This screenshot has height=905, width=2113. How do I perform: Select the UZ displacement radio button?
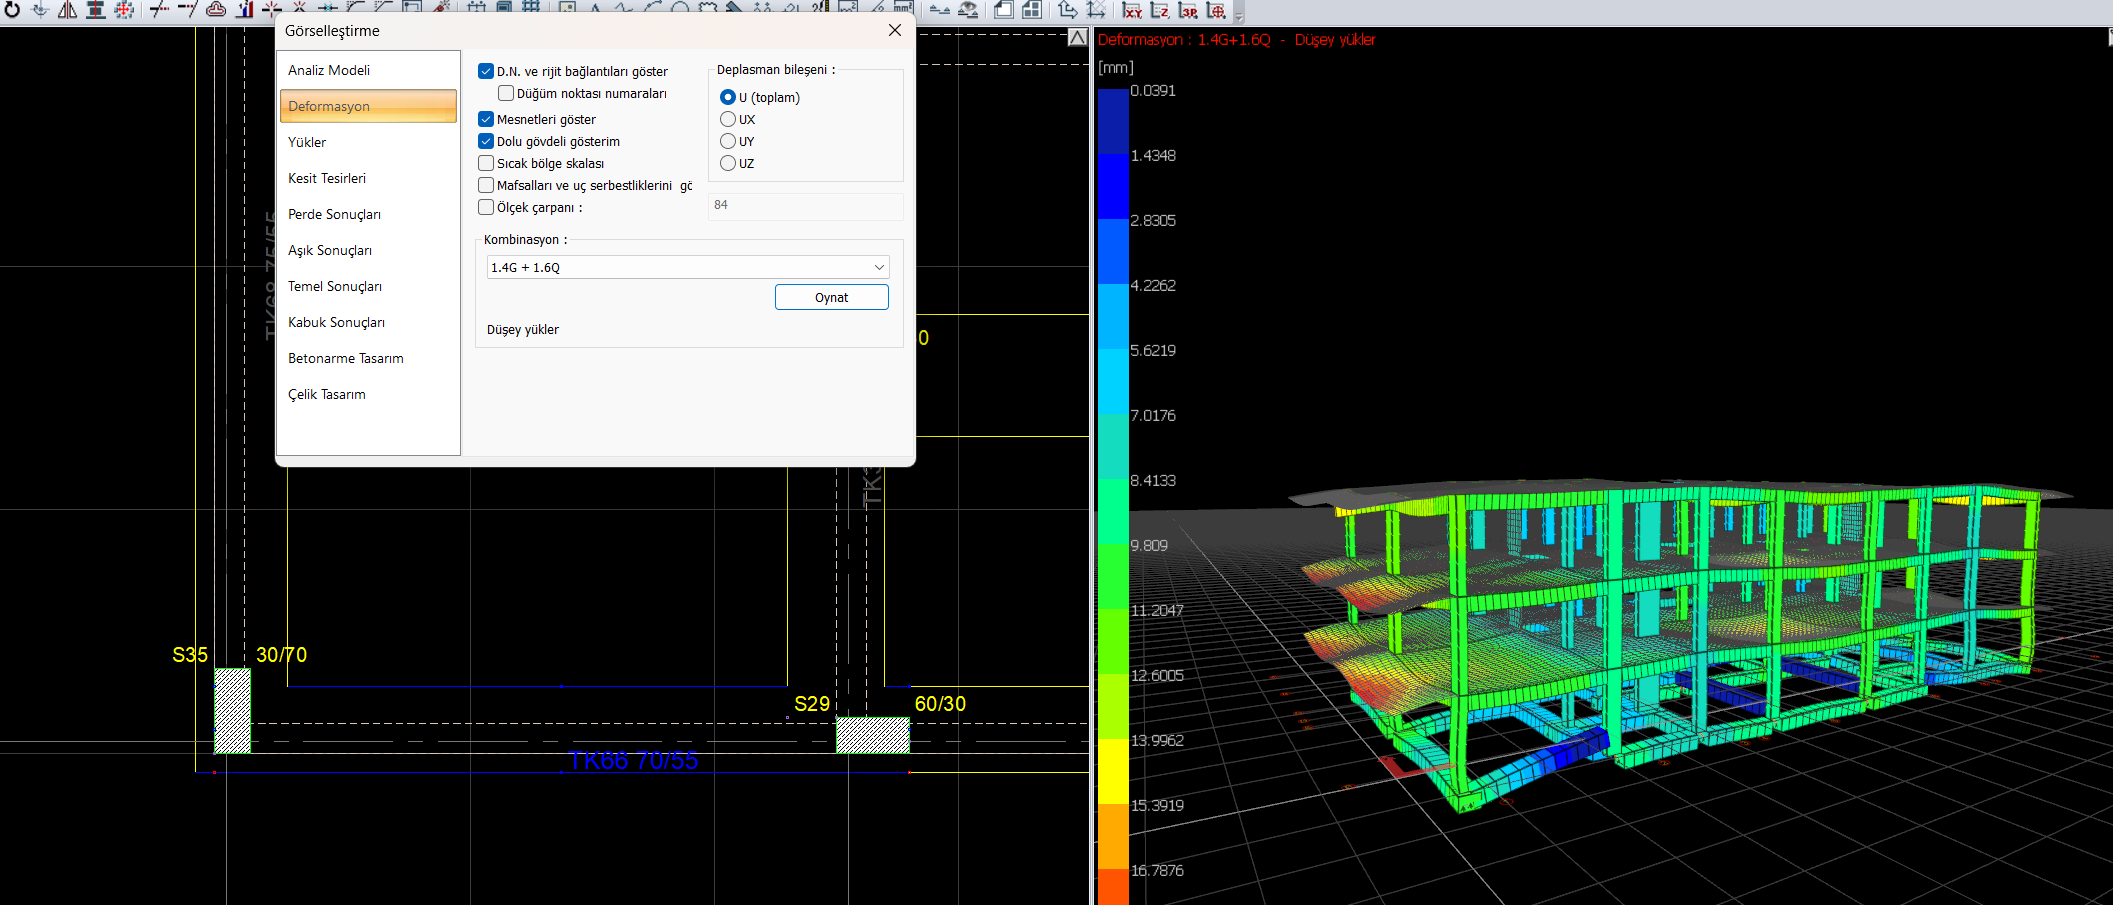[x=728, y=163]
